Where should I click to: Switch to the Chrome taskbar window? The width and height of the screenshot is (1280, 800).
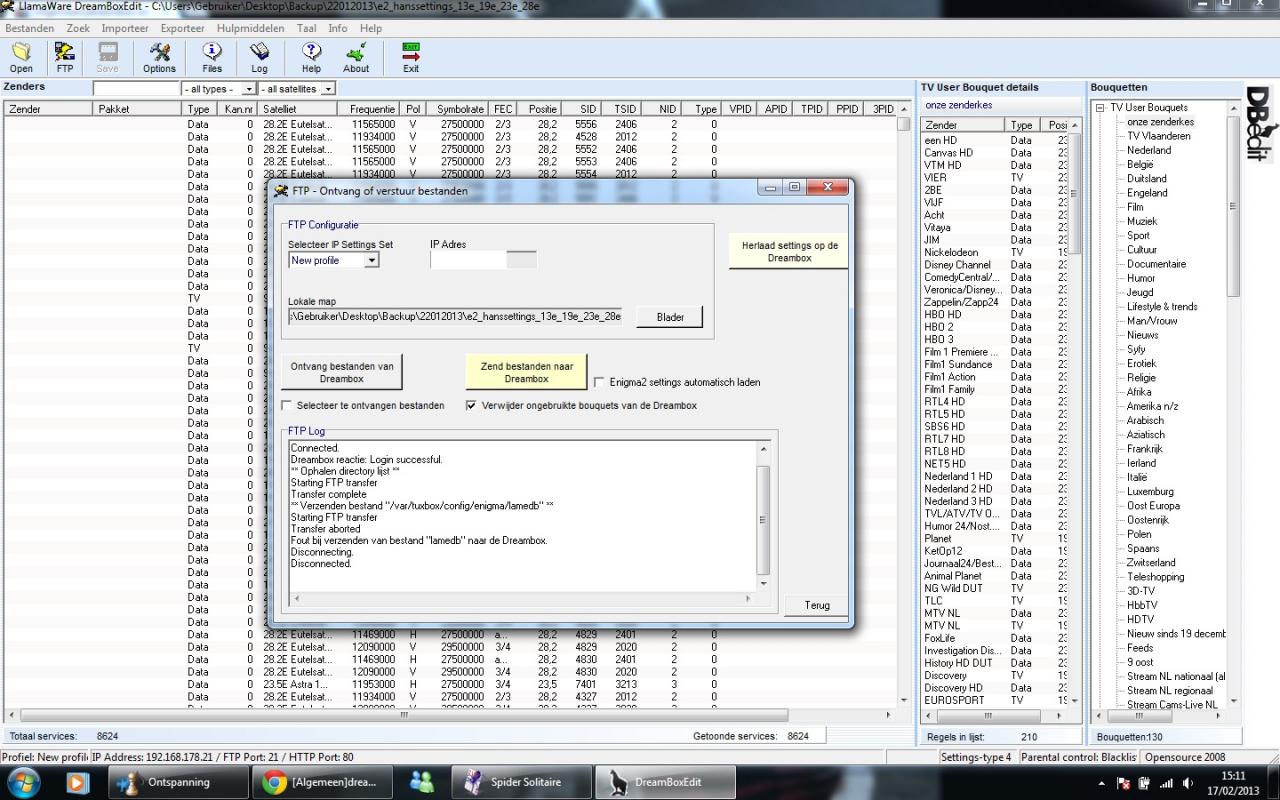click(x=324, y=782)
